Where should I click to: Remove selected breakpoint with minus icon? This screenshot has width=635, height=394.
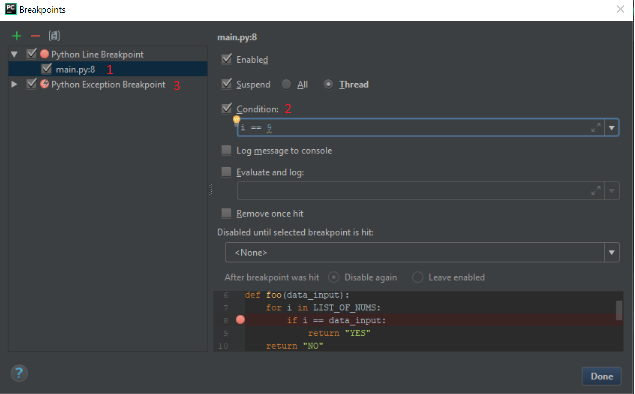click(x=35, y=36)
